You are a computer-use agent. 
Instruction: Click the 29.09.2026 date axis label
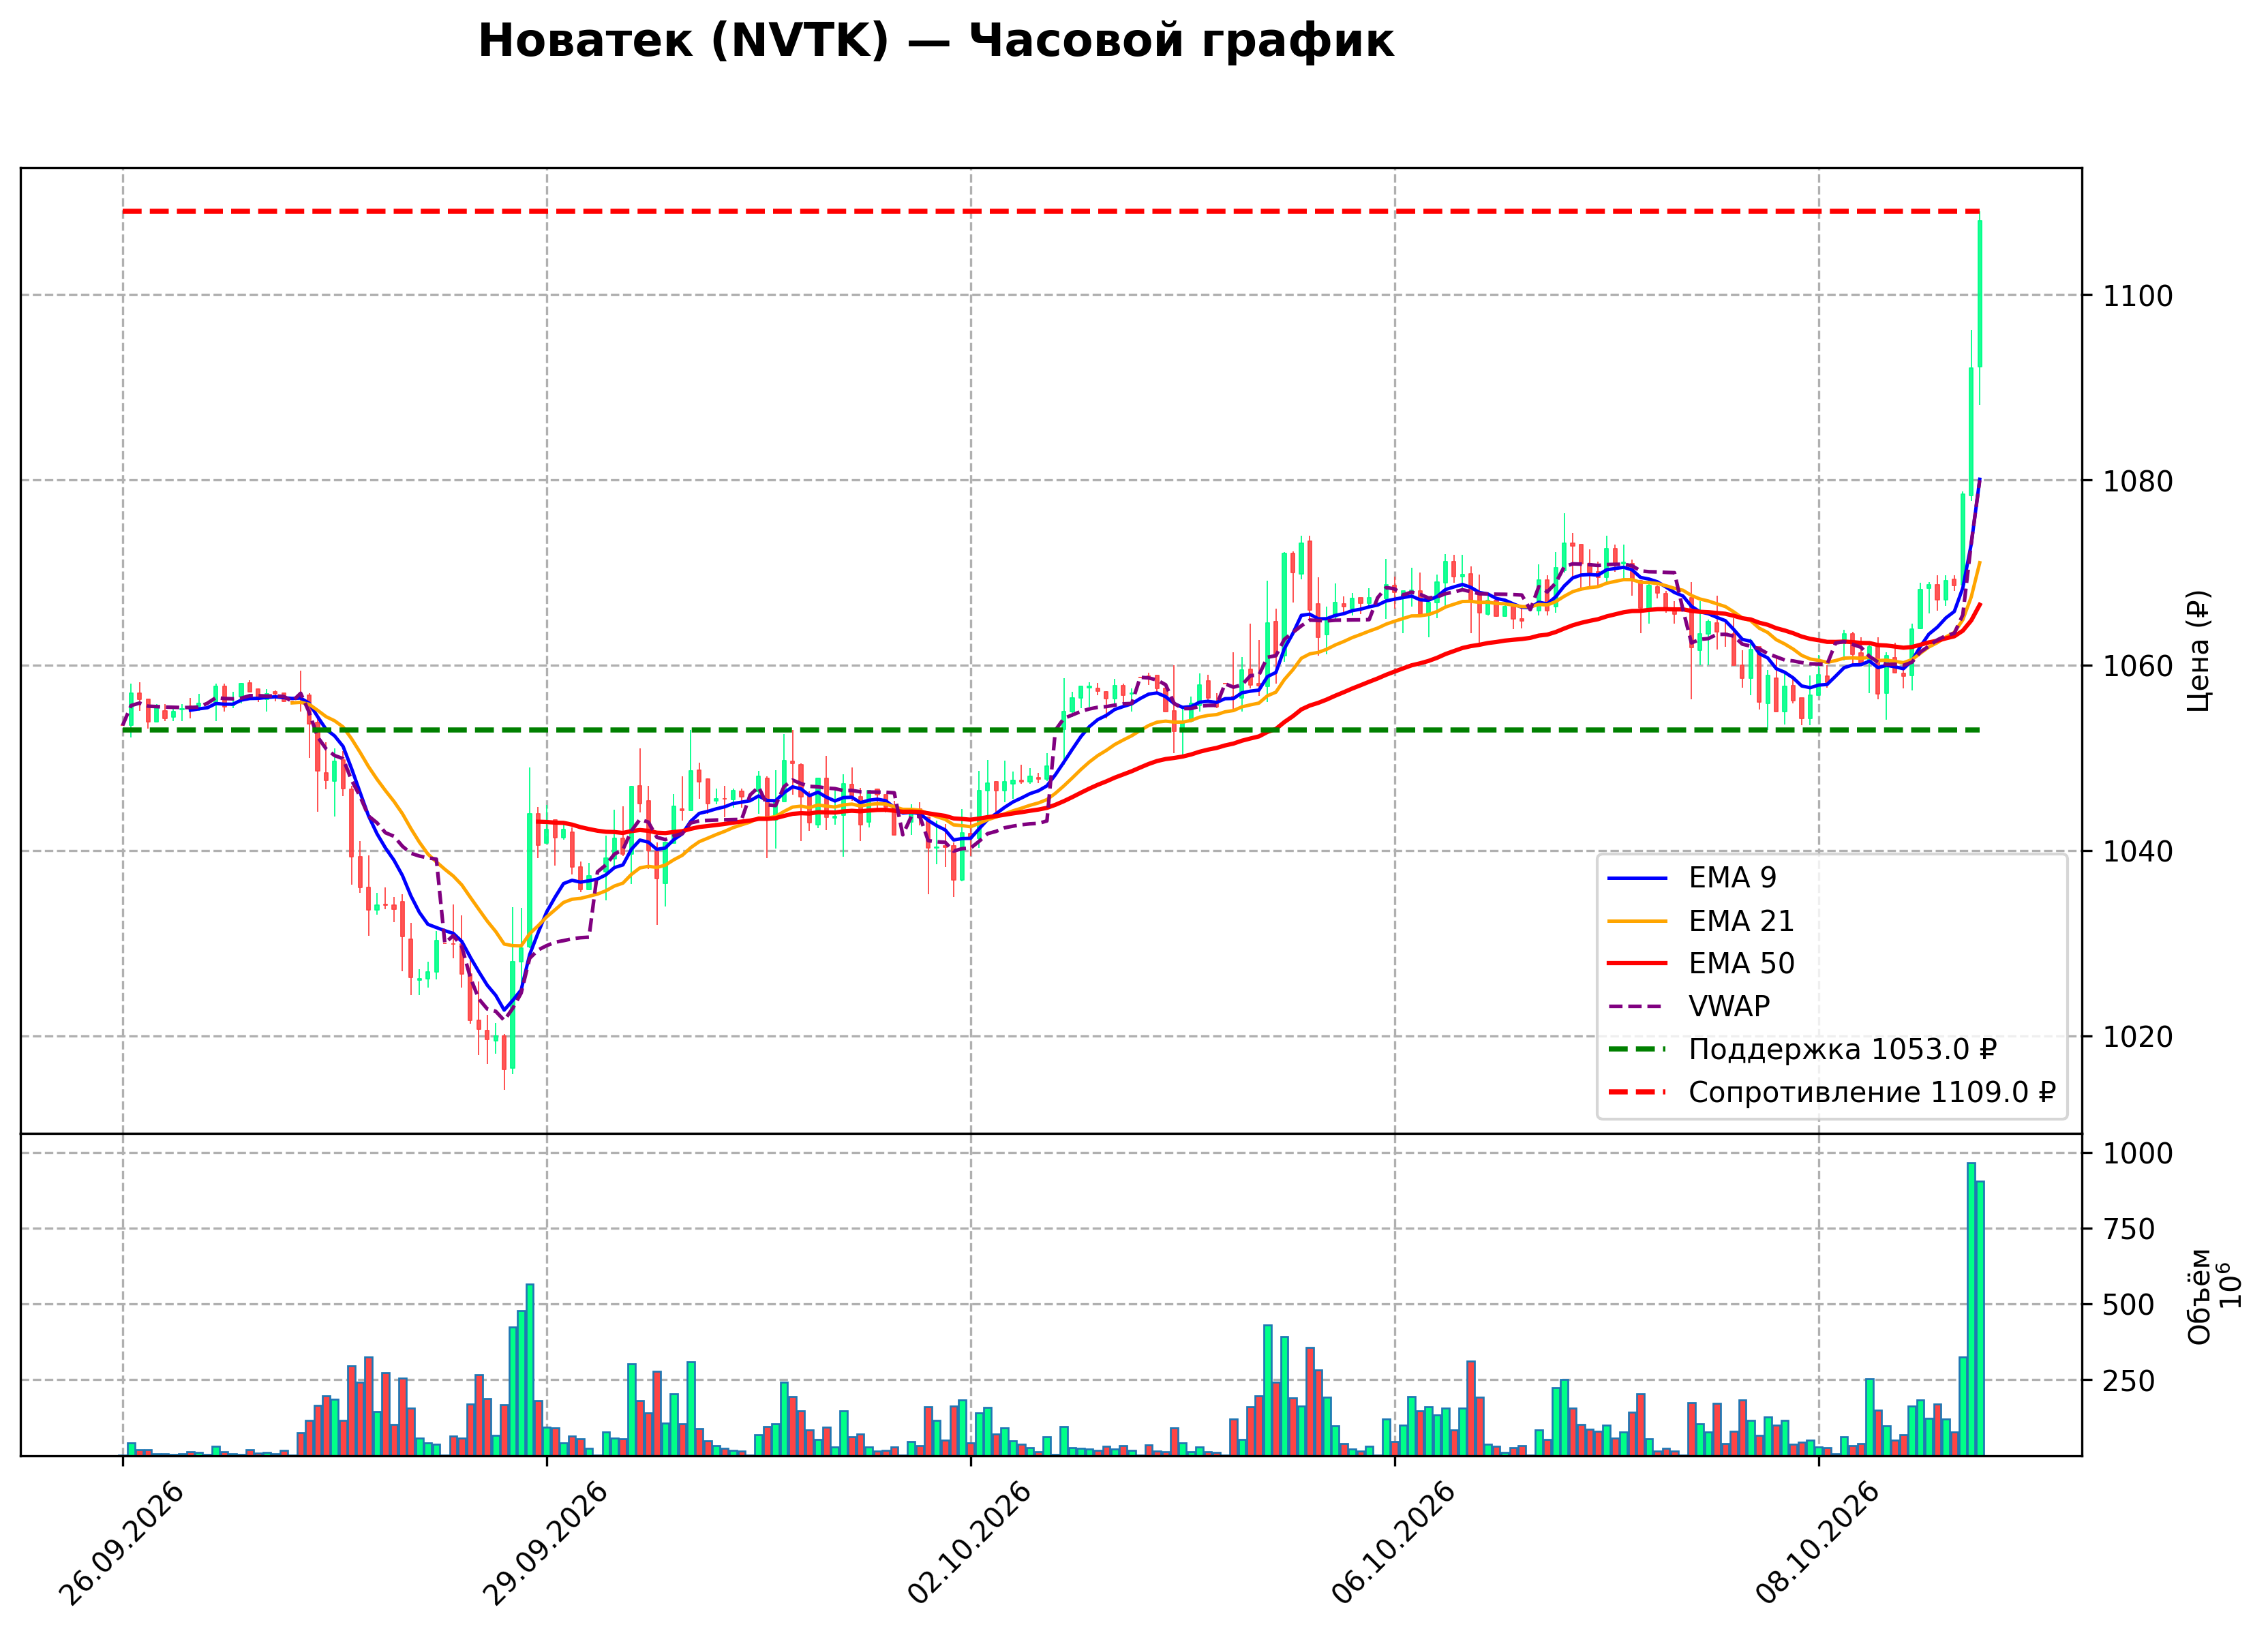[x=545, y=1544]
